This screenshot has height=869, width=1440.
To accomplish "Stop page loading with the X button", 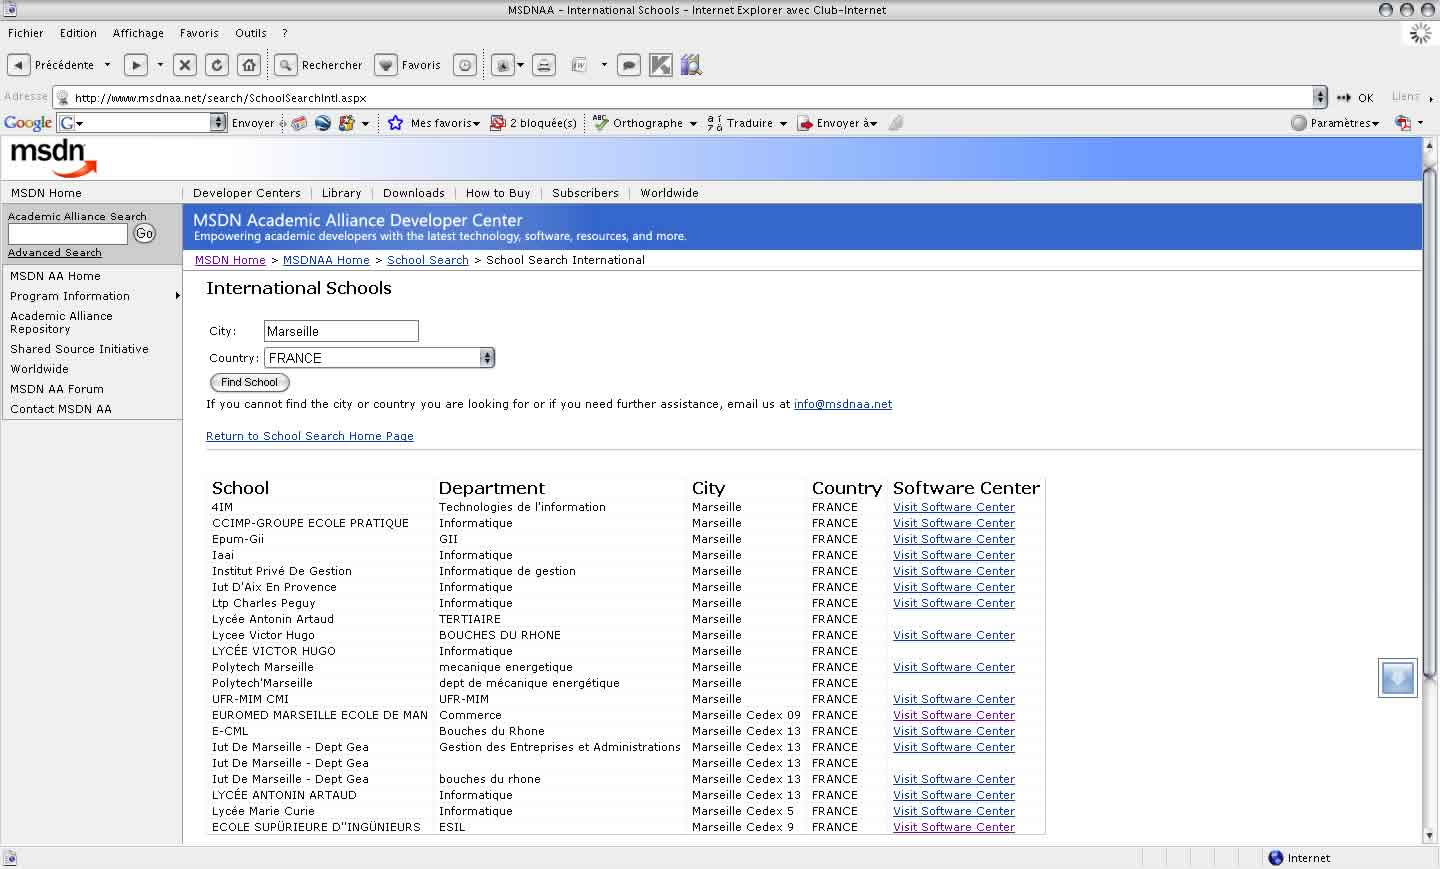I will (x=185, y=65).
